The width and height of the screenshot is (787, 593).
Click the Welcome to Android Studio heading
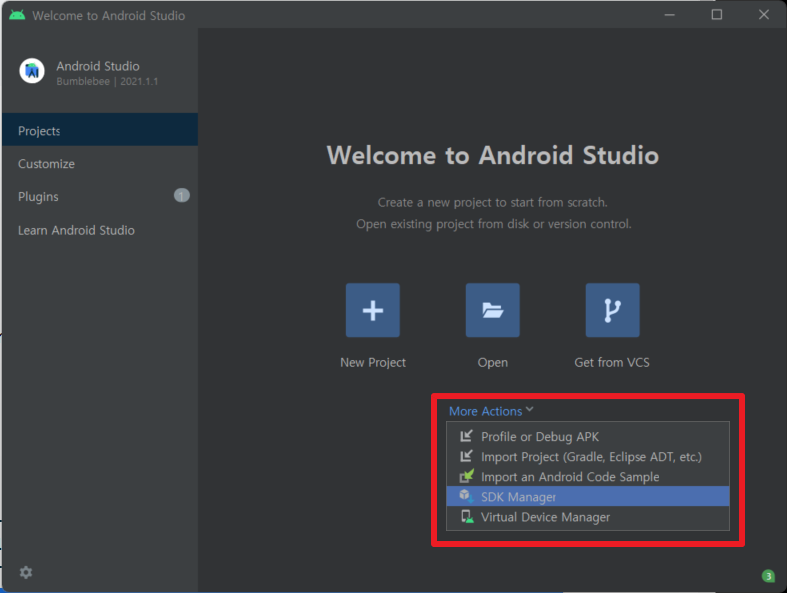tap(492, 155)
